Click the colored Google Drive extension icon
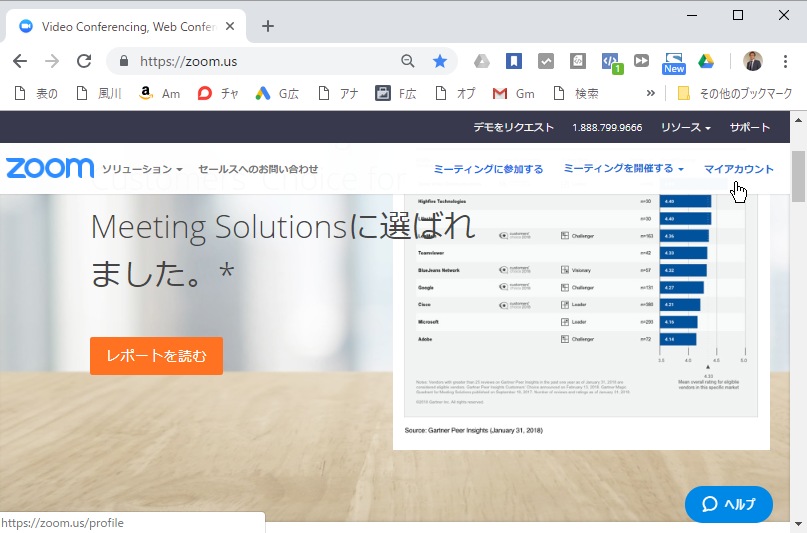The image size is (807, 533). [706, 61]
